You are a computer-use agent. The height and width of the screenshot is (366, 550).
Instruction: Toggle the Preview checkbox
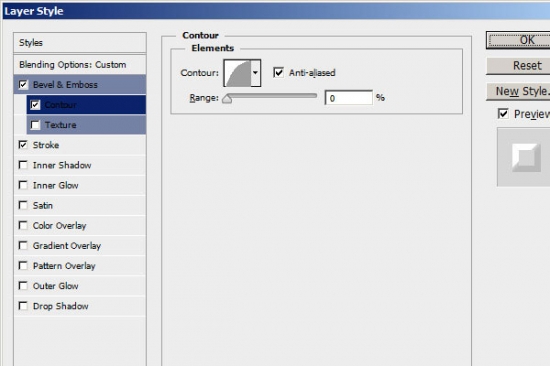click(503, 114)
